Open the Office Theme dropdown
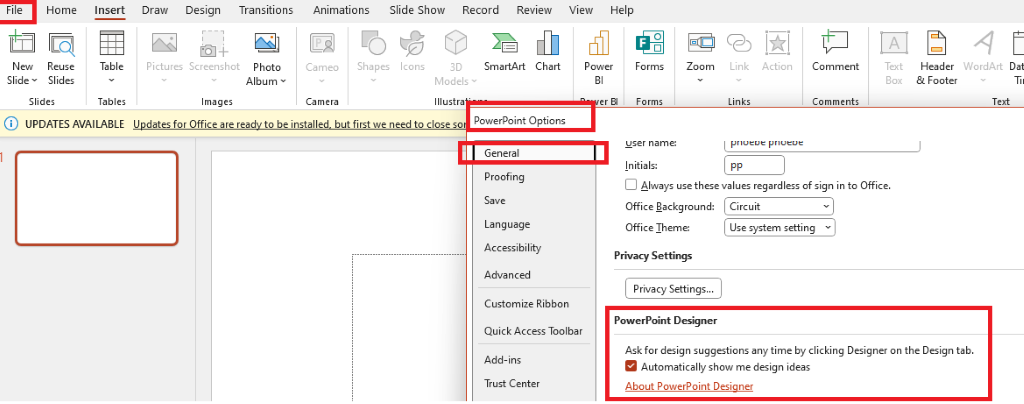This screenshot has width=1024, height=404. [x=780, y=227]
